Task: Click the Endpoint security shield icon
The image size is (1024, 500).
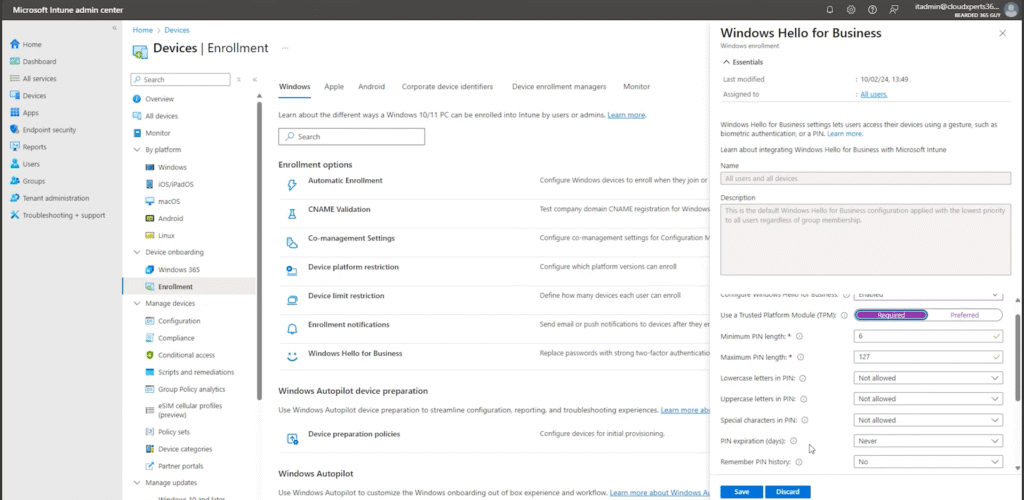Action: click(14, 129)
